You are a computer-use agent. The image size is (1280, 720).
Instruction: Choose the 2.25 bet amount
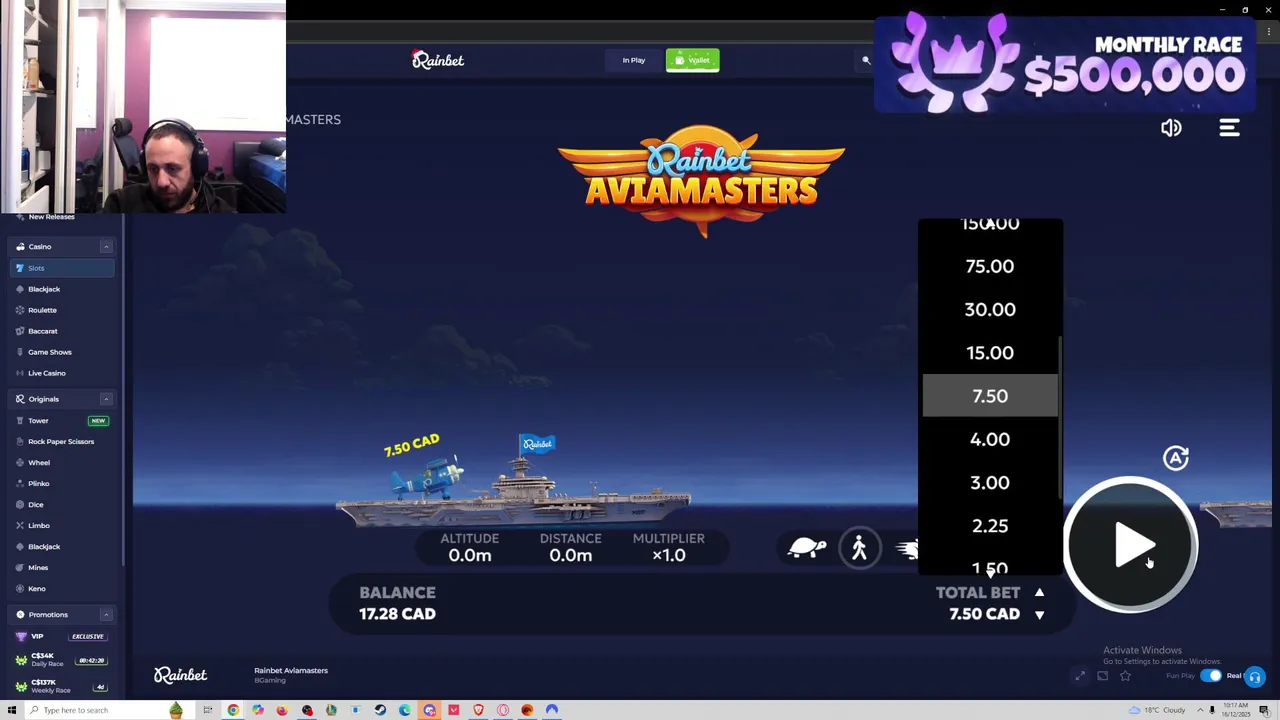coord(990,526)
